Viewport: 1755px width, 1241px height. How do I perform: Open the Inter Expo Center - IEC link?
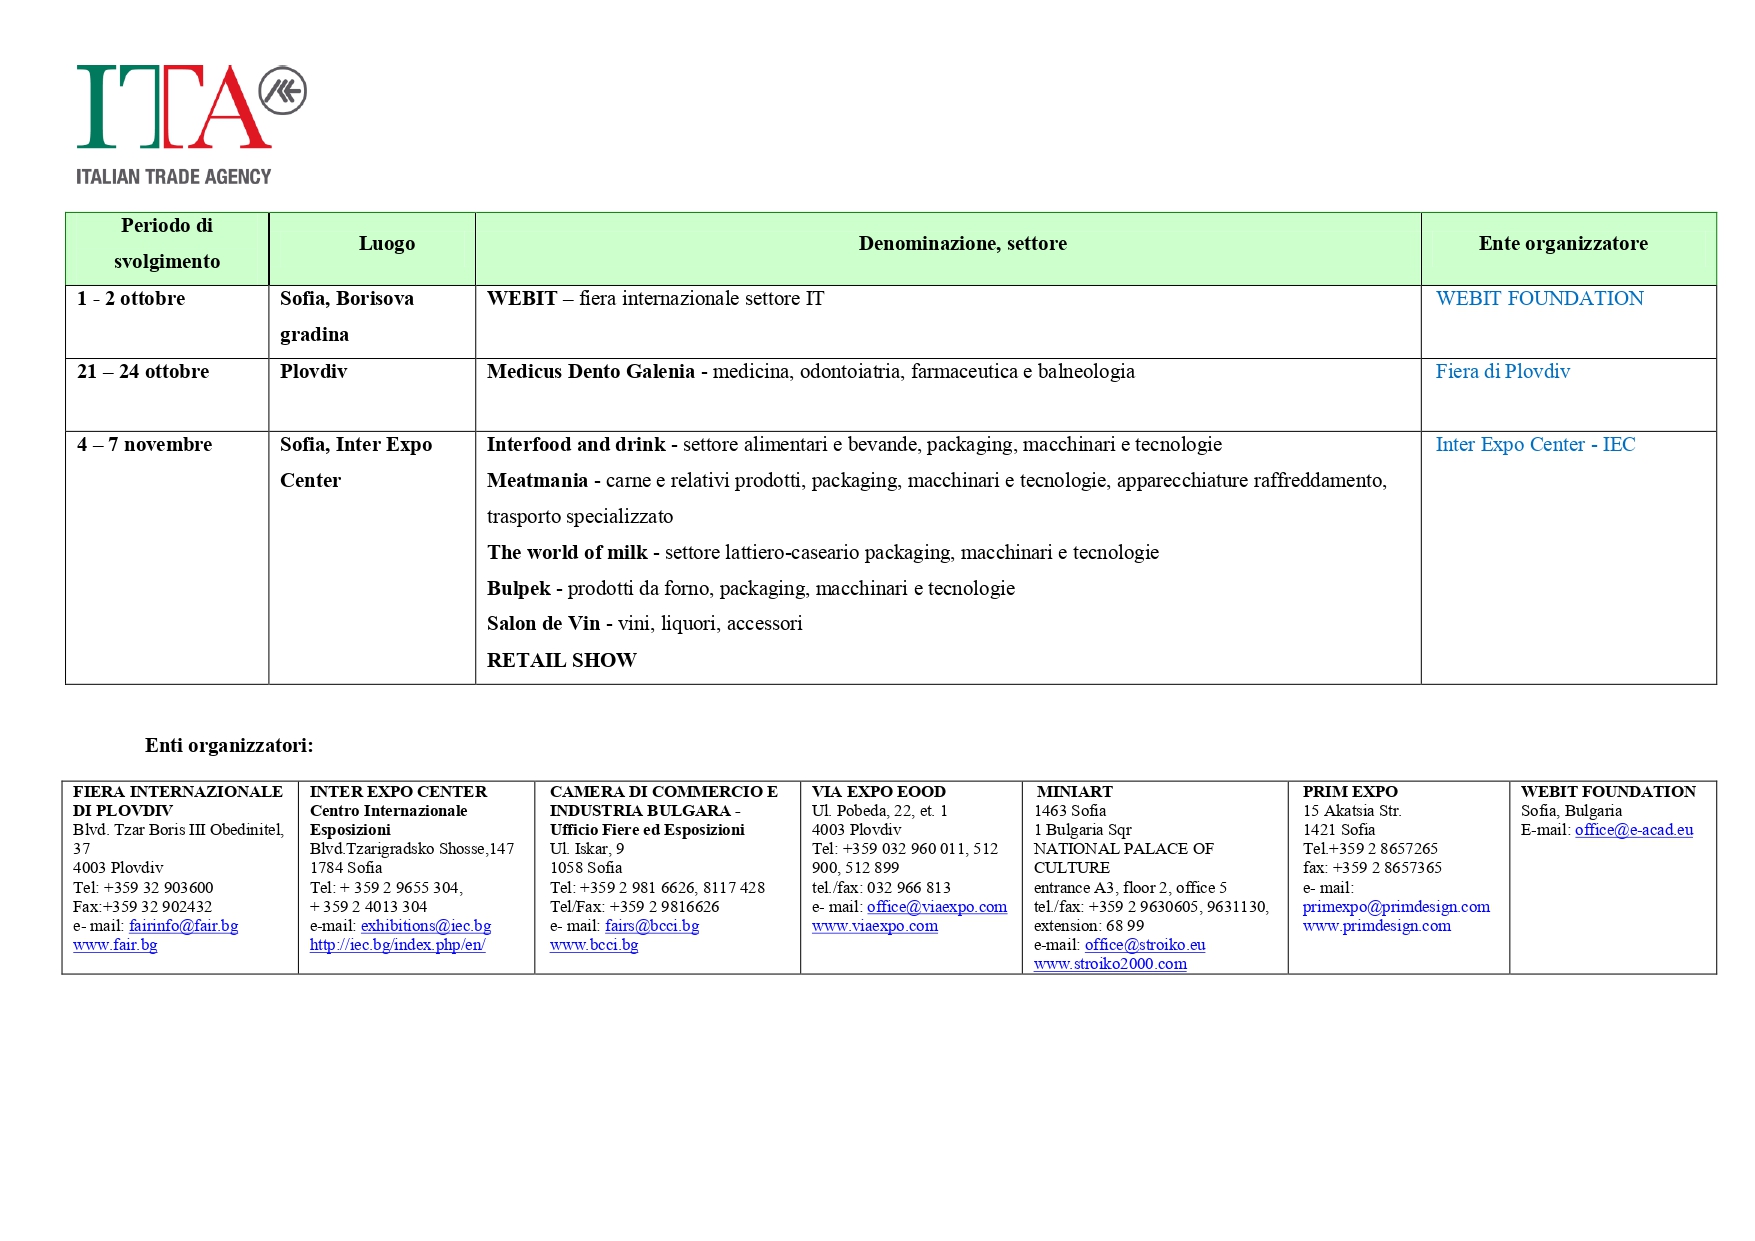(1535, 445)
